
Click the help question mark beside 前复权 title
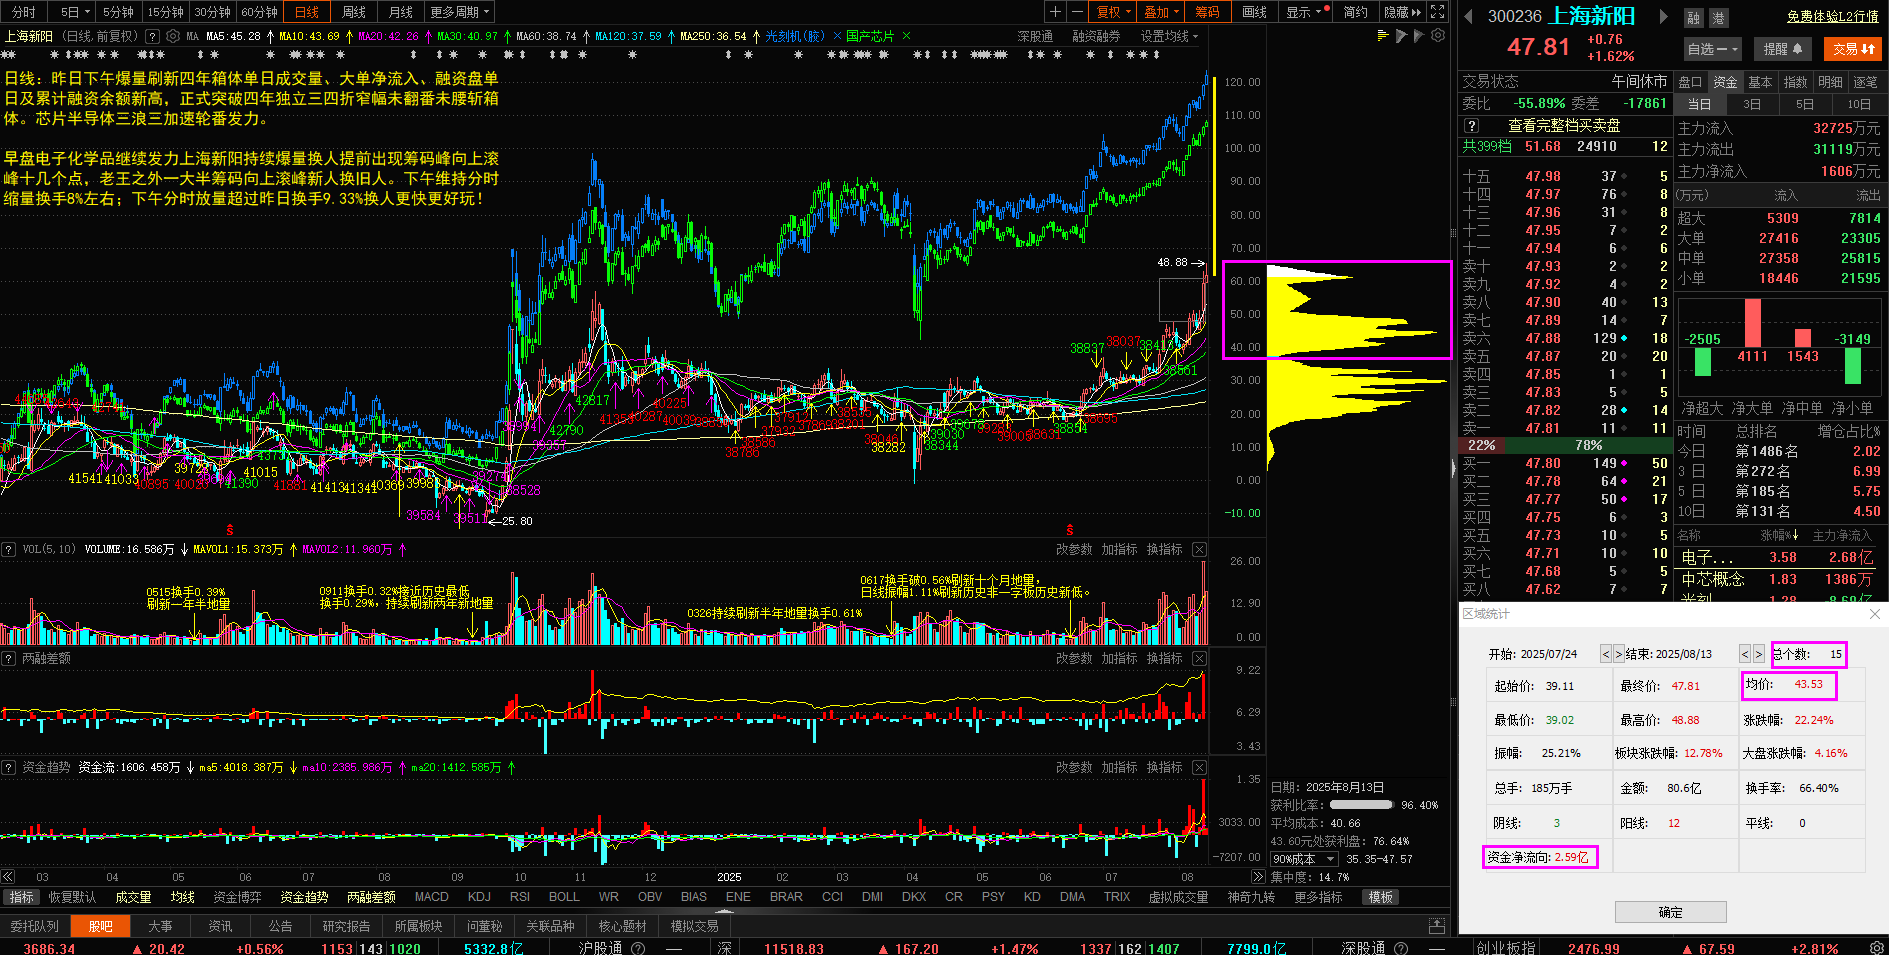point(152,36)
